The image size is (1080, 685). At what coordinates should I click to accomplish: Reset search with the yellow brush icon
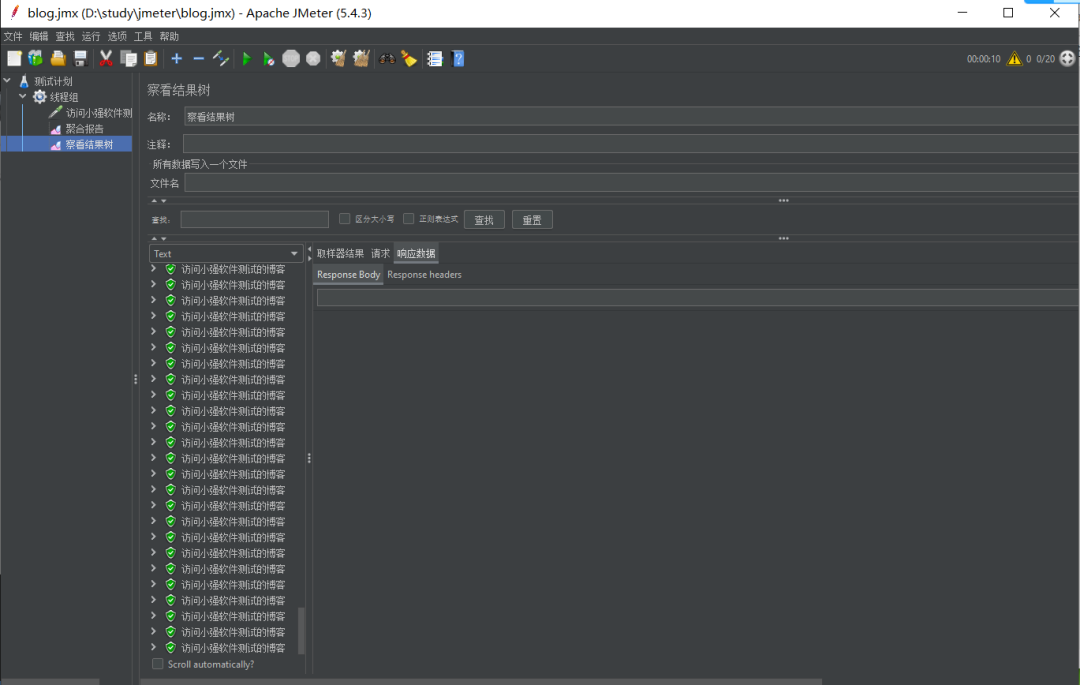click(x=409, y=59)
